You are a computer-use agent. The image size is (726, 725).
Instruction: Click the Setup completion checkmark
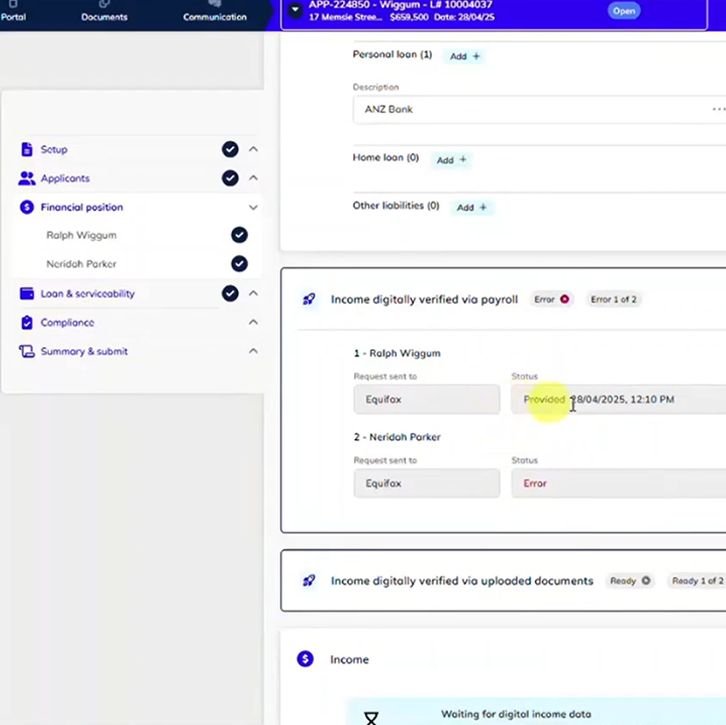tap(230, 149)
